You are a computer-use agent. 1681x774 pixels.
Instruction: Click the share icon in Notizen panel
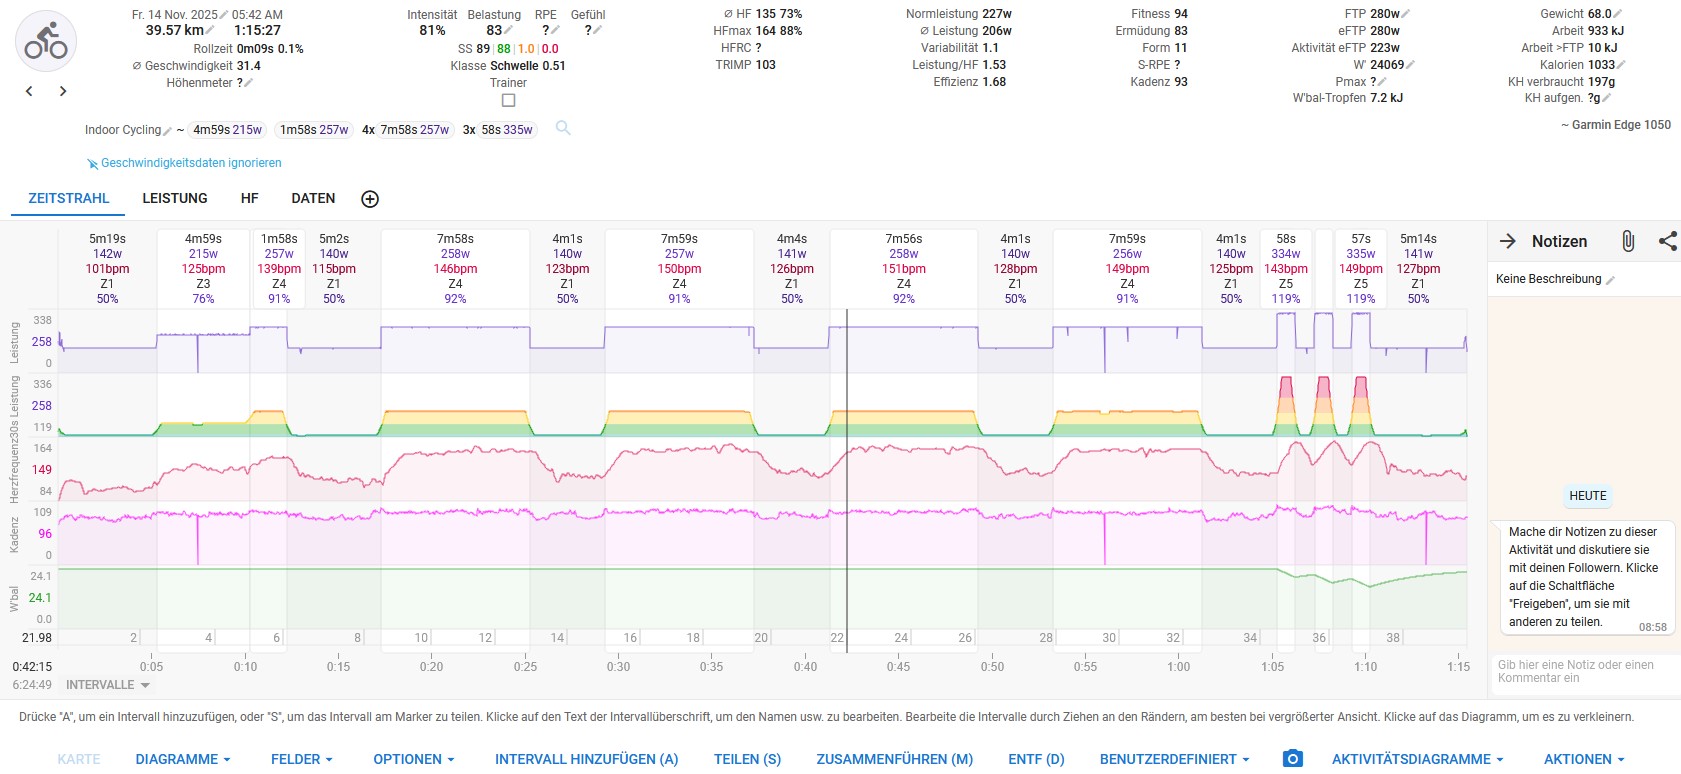(1667, 241)
